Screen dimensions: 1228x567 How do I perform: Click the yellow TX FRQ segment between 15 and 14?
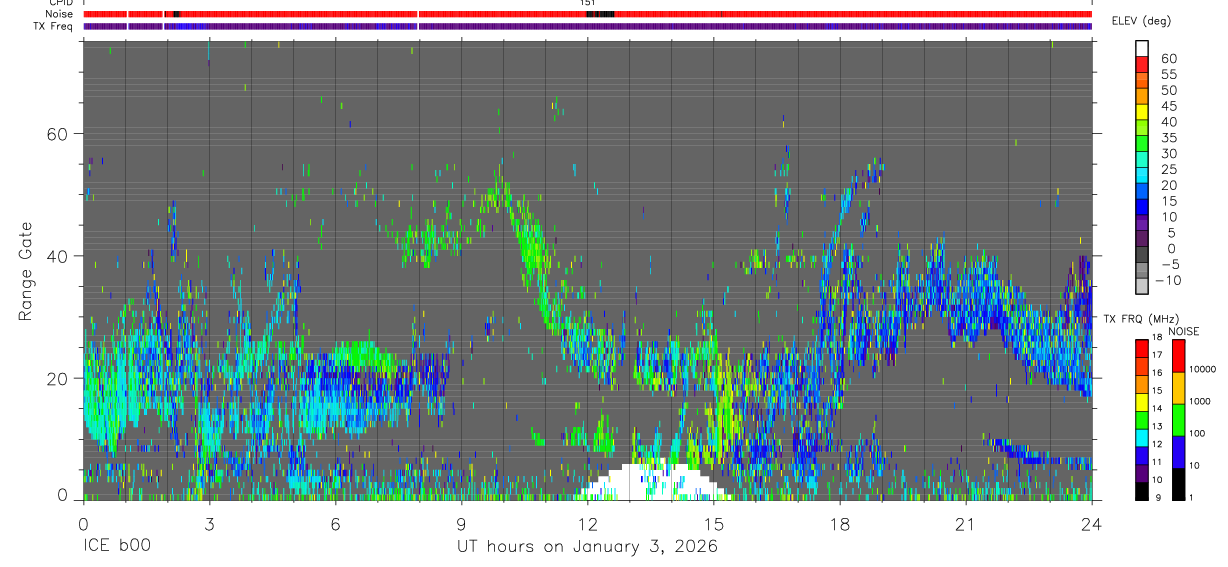pyautogui.click(x=1142, y=402)
